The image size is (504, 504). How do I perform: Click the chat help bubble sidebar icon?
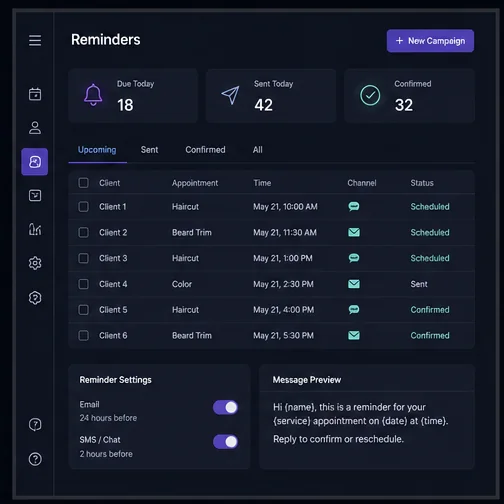click(x=35, y=425)
